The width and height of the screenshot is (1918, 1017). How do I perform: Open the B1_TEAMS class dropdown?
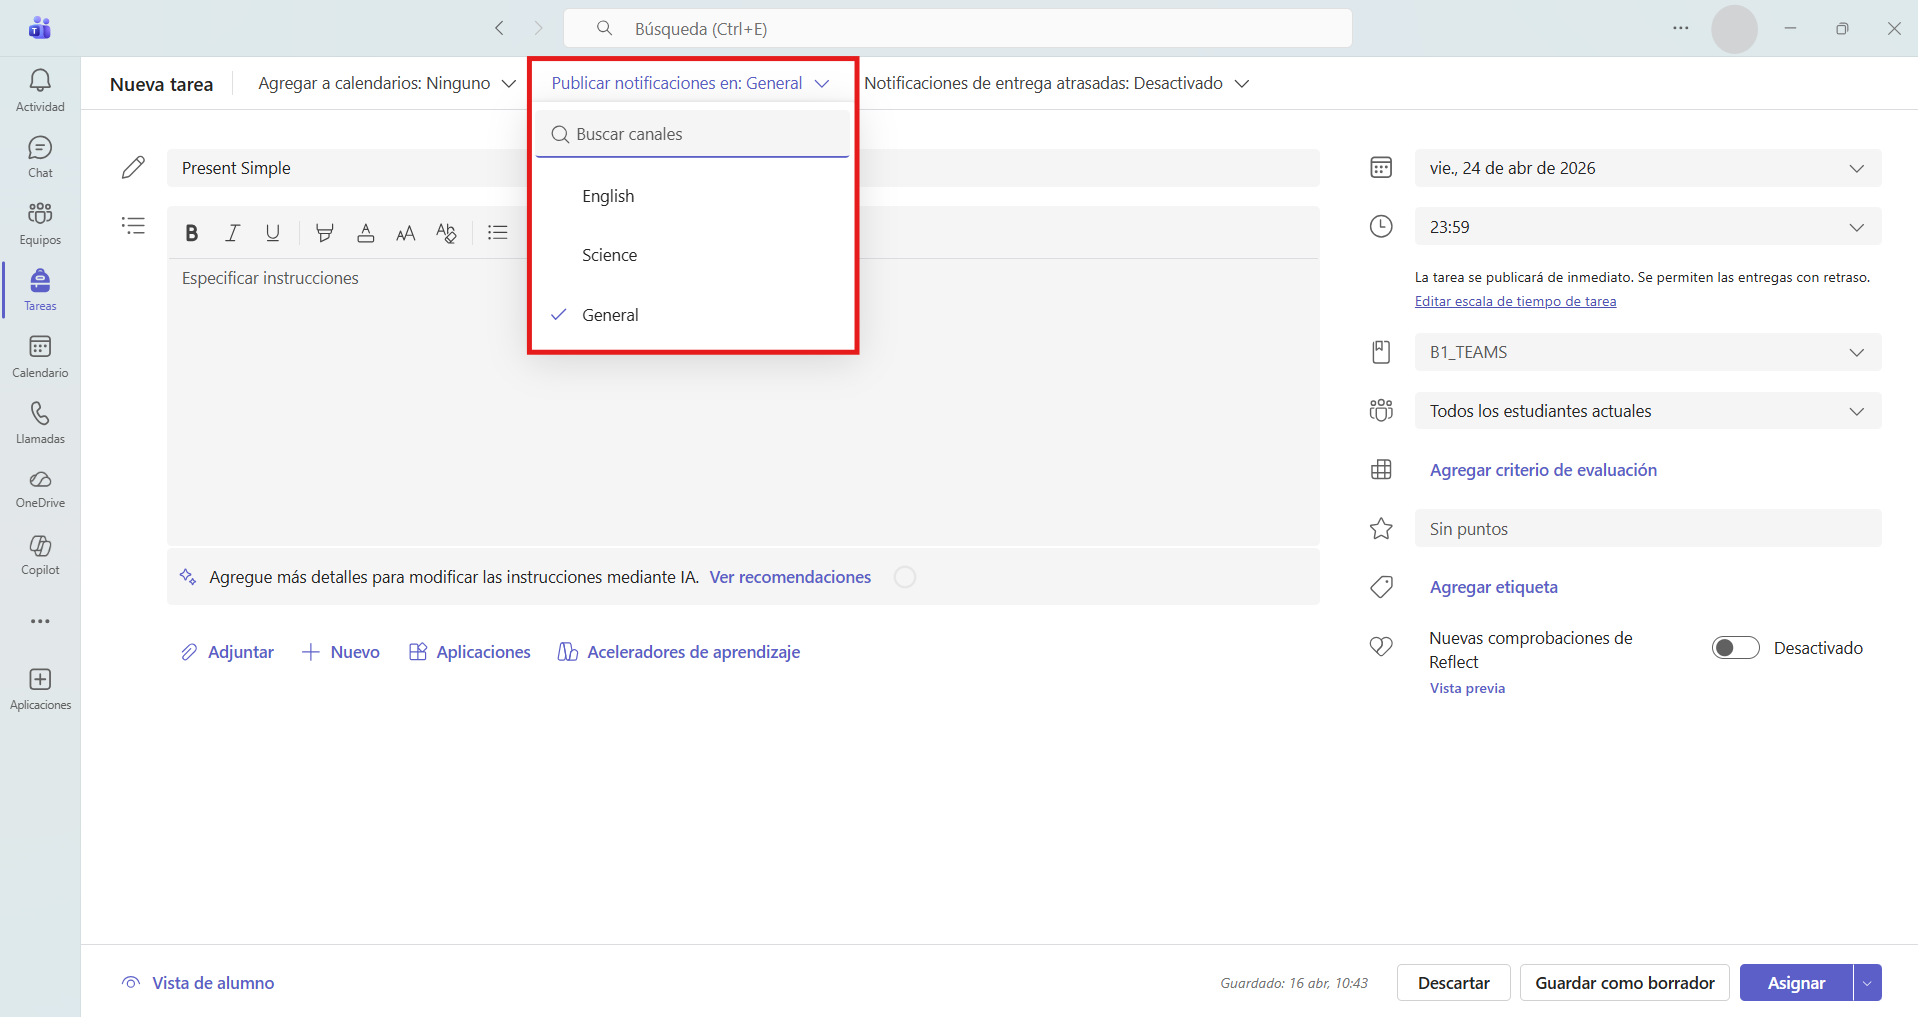[1648, 352]
